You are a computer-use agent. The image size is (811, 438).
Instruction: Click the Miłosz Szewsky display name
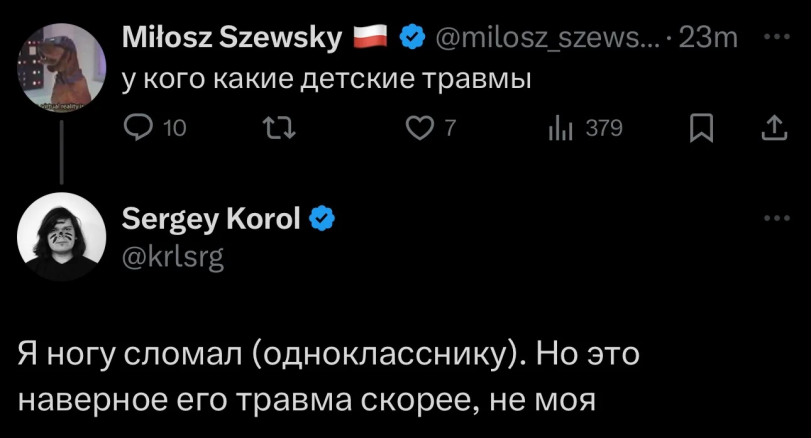(231, 39)
